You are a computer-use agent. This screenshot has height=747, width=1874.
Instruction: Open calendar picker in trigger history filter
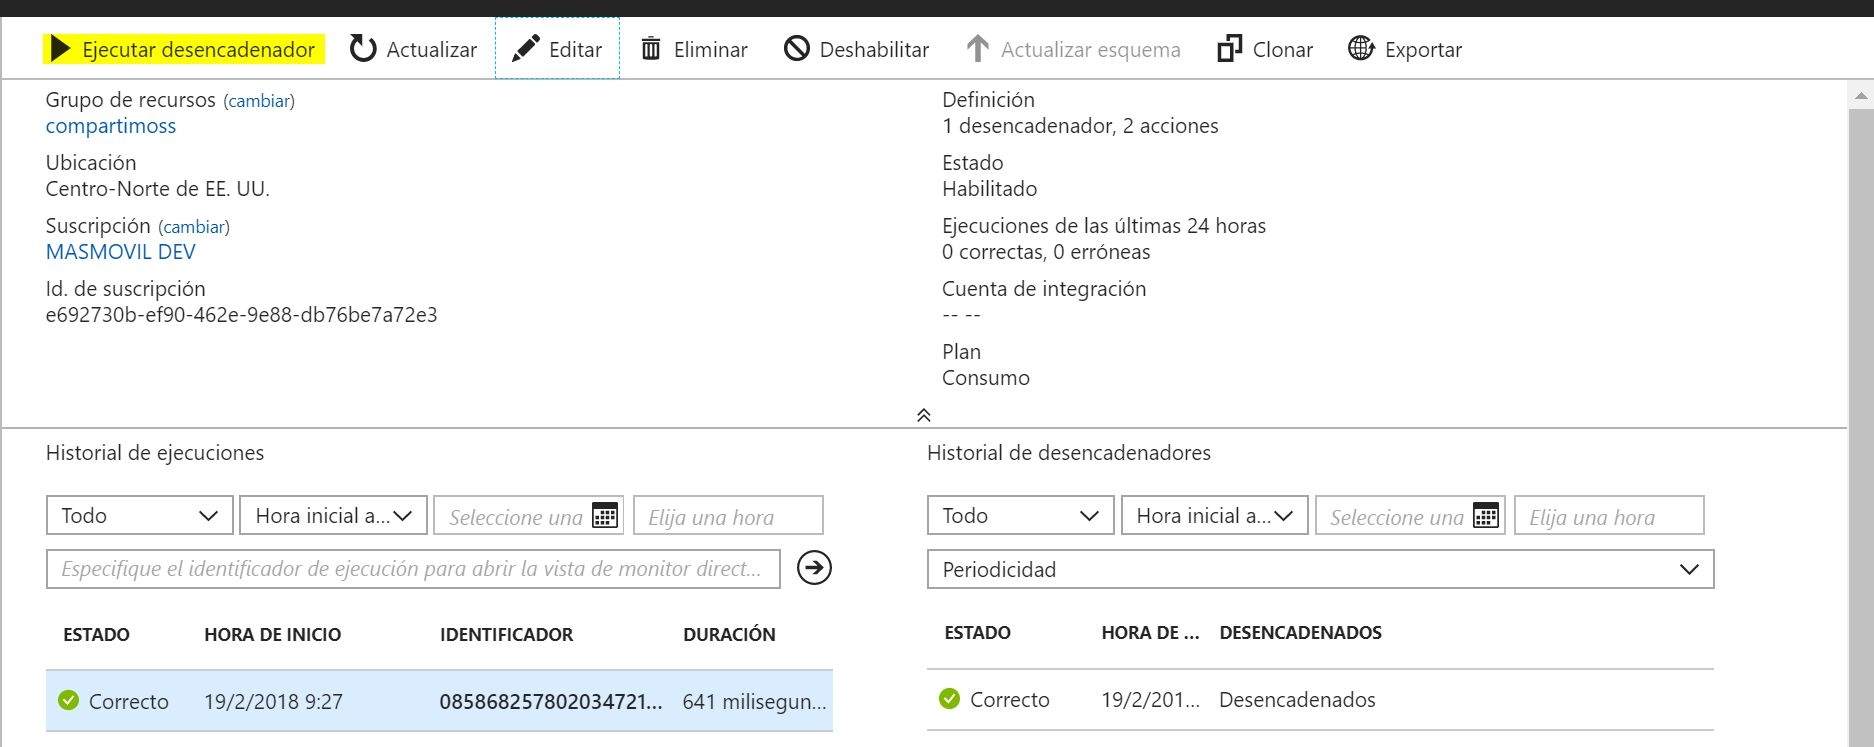(1486, 516)
